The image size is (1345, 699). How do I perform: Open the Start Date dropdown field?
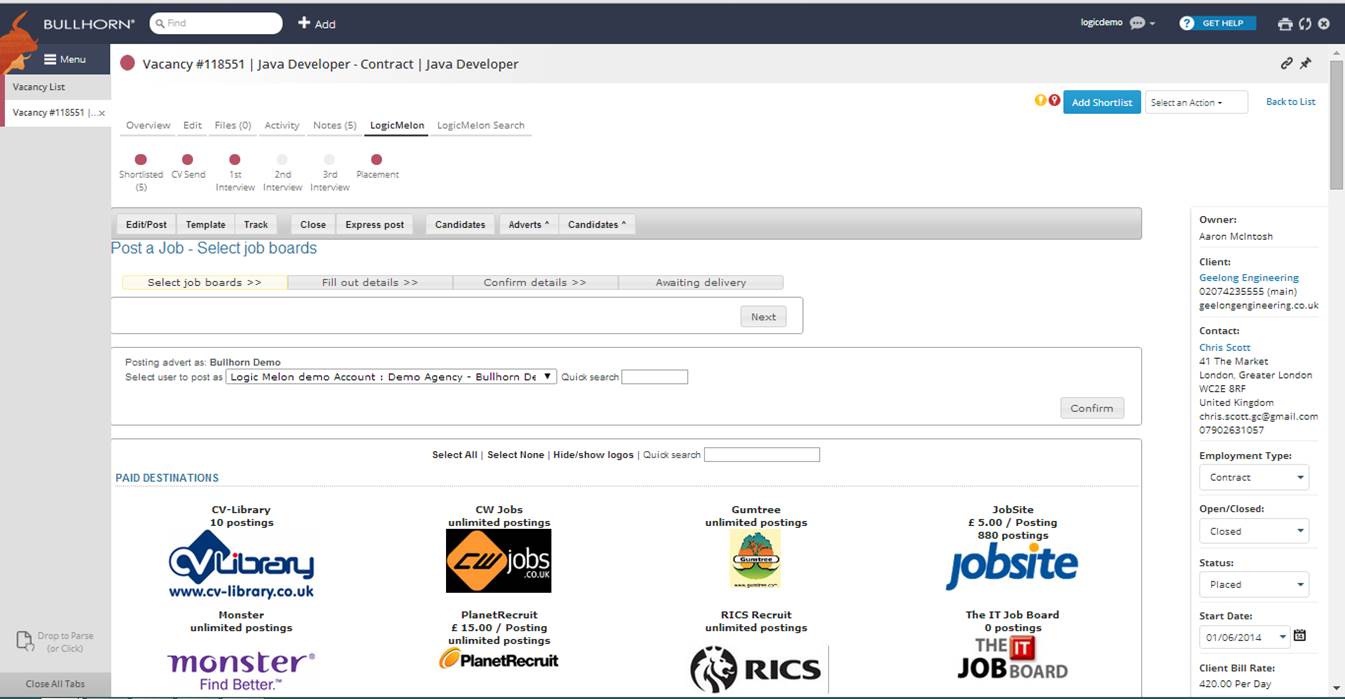click(1244, 636)
